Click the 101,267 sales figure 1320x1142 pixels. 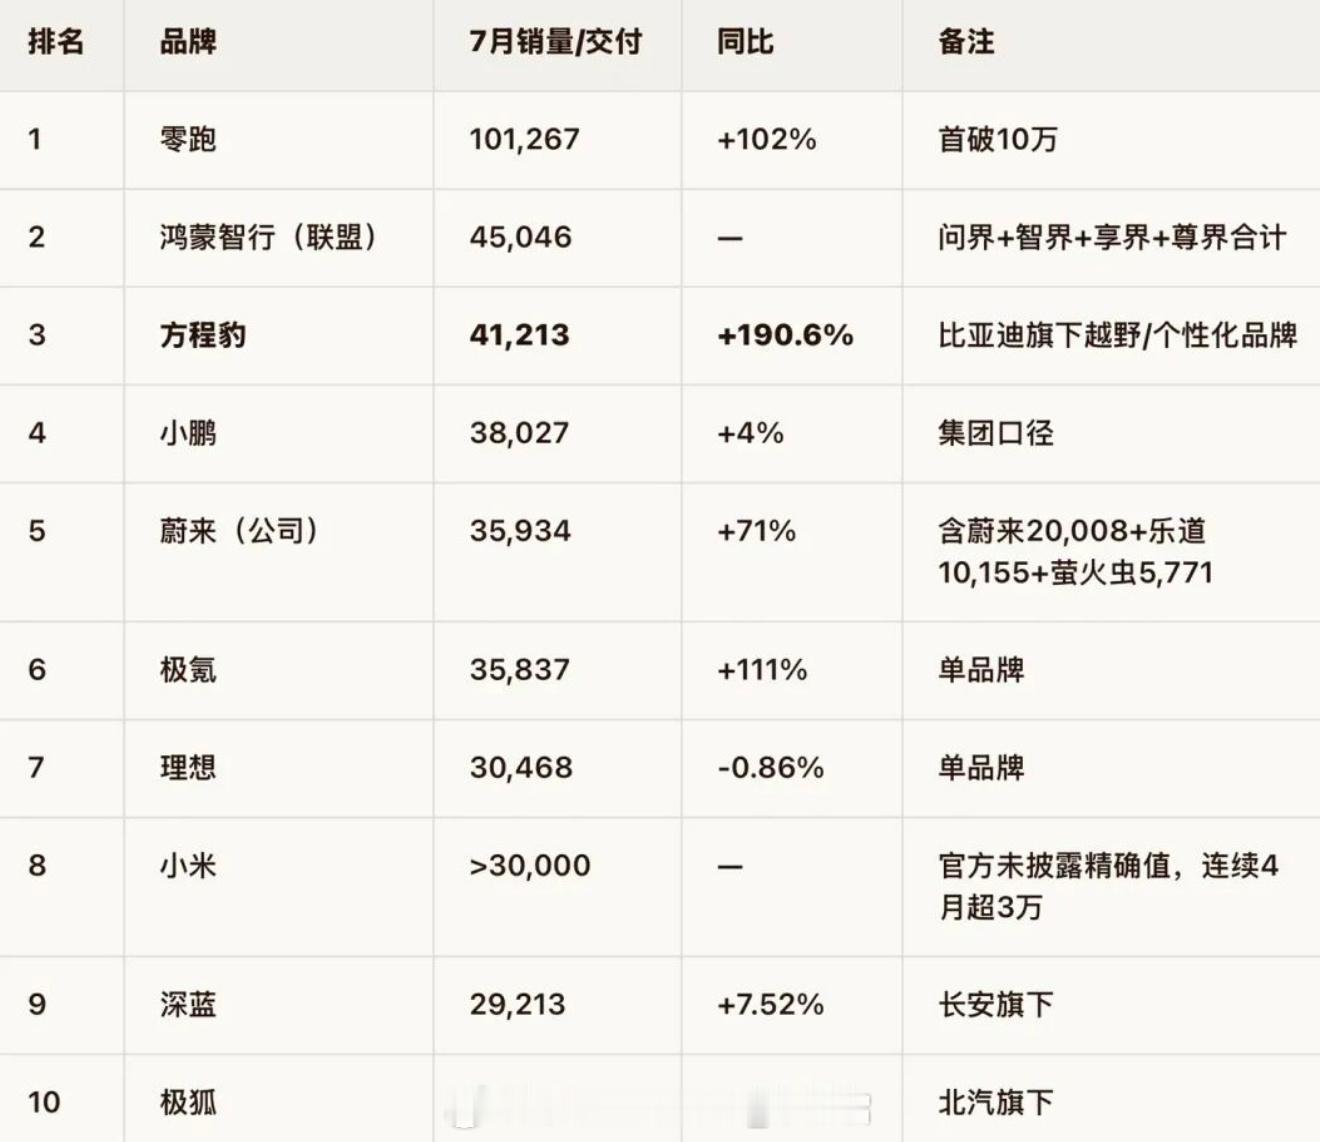pos(525,139)
